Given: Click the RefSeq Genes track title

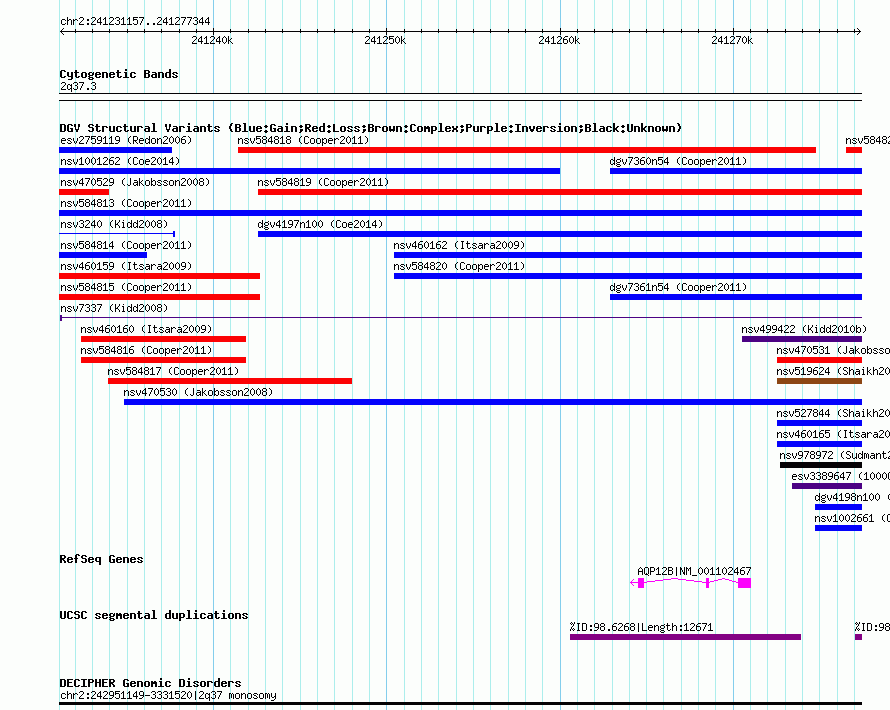Looking at the screenshot, I should (x=101, y=559).
